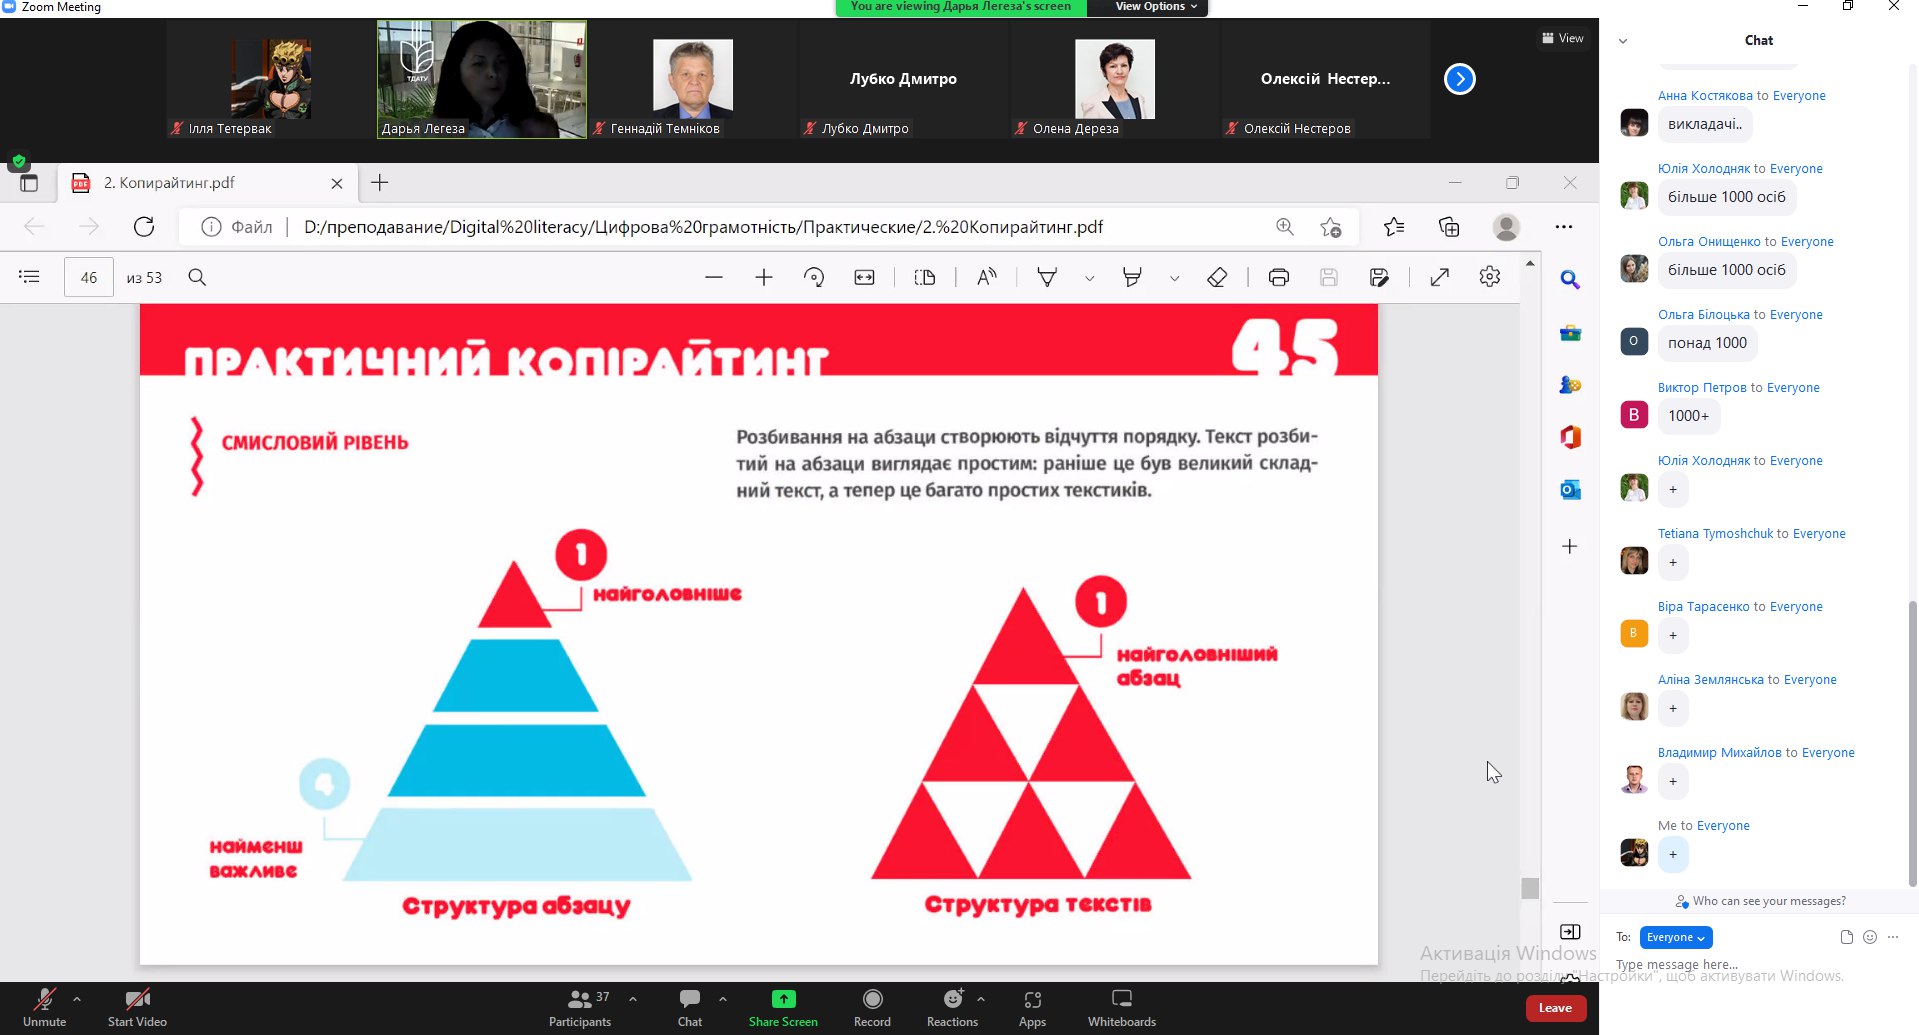1919x1035 pixels.
Task: Reload the page in browser
Action: [x=144, y=227]
